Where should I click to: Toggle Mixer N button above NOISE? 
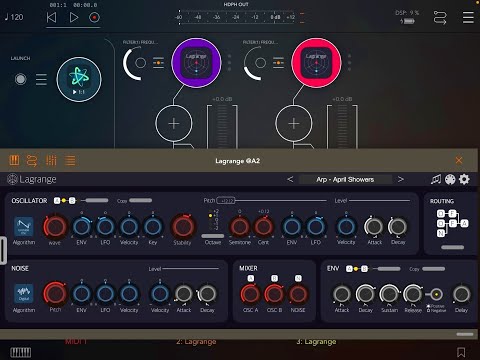point(298,278)
